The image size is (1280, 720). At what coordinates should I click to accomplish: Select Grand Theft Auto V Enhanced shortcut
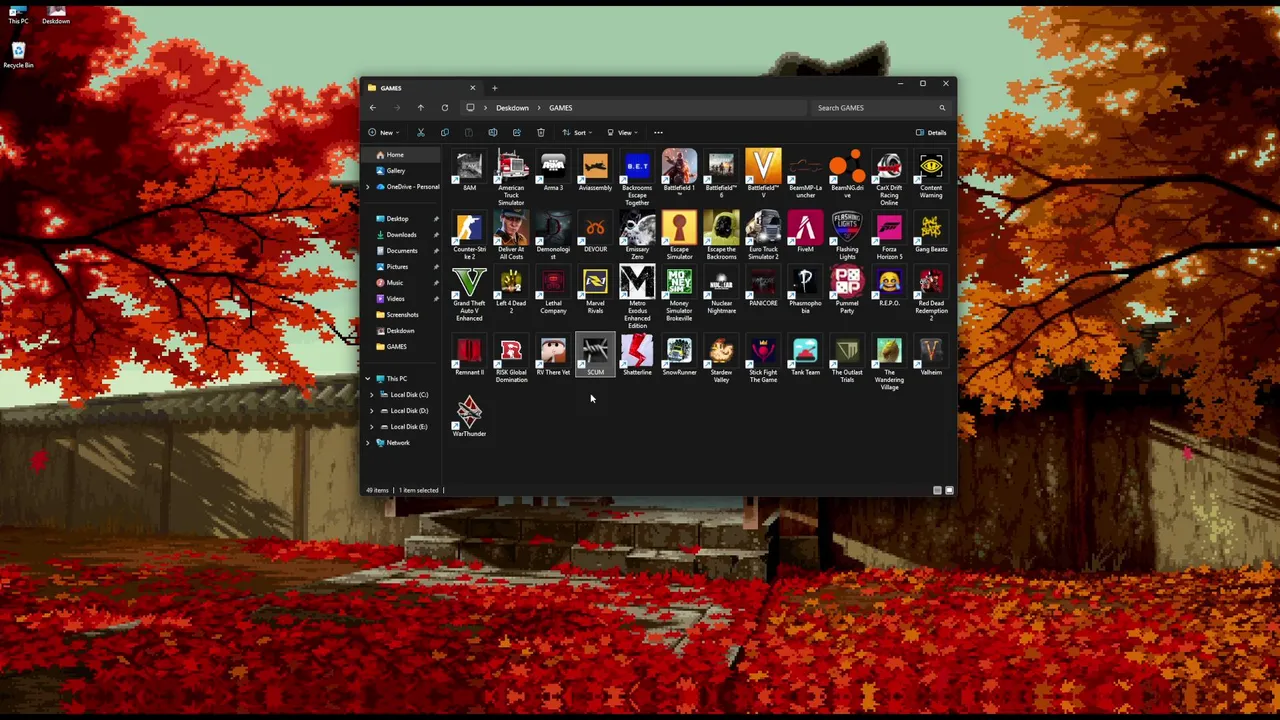coord(469,294)
